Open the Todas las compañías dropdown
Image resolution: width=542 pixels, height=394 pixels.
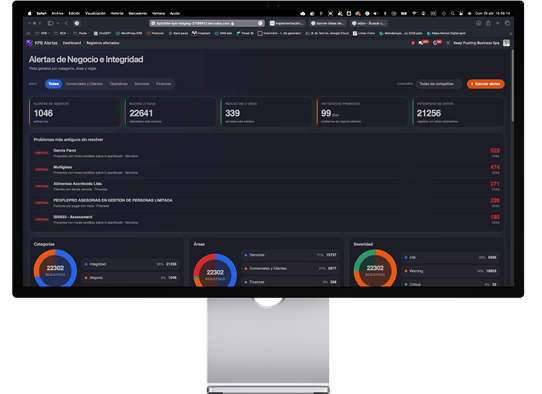439,84
